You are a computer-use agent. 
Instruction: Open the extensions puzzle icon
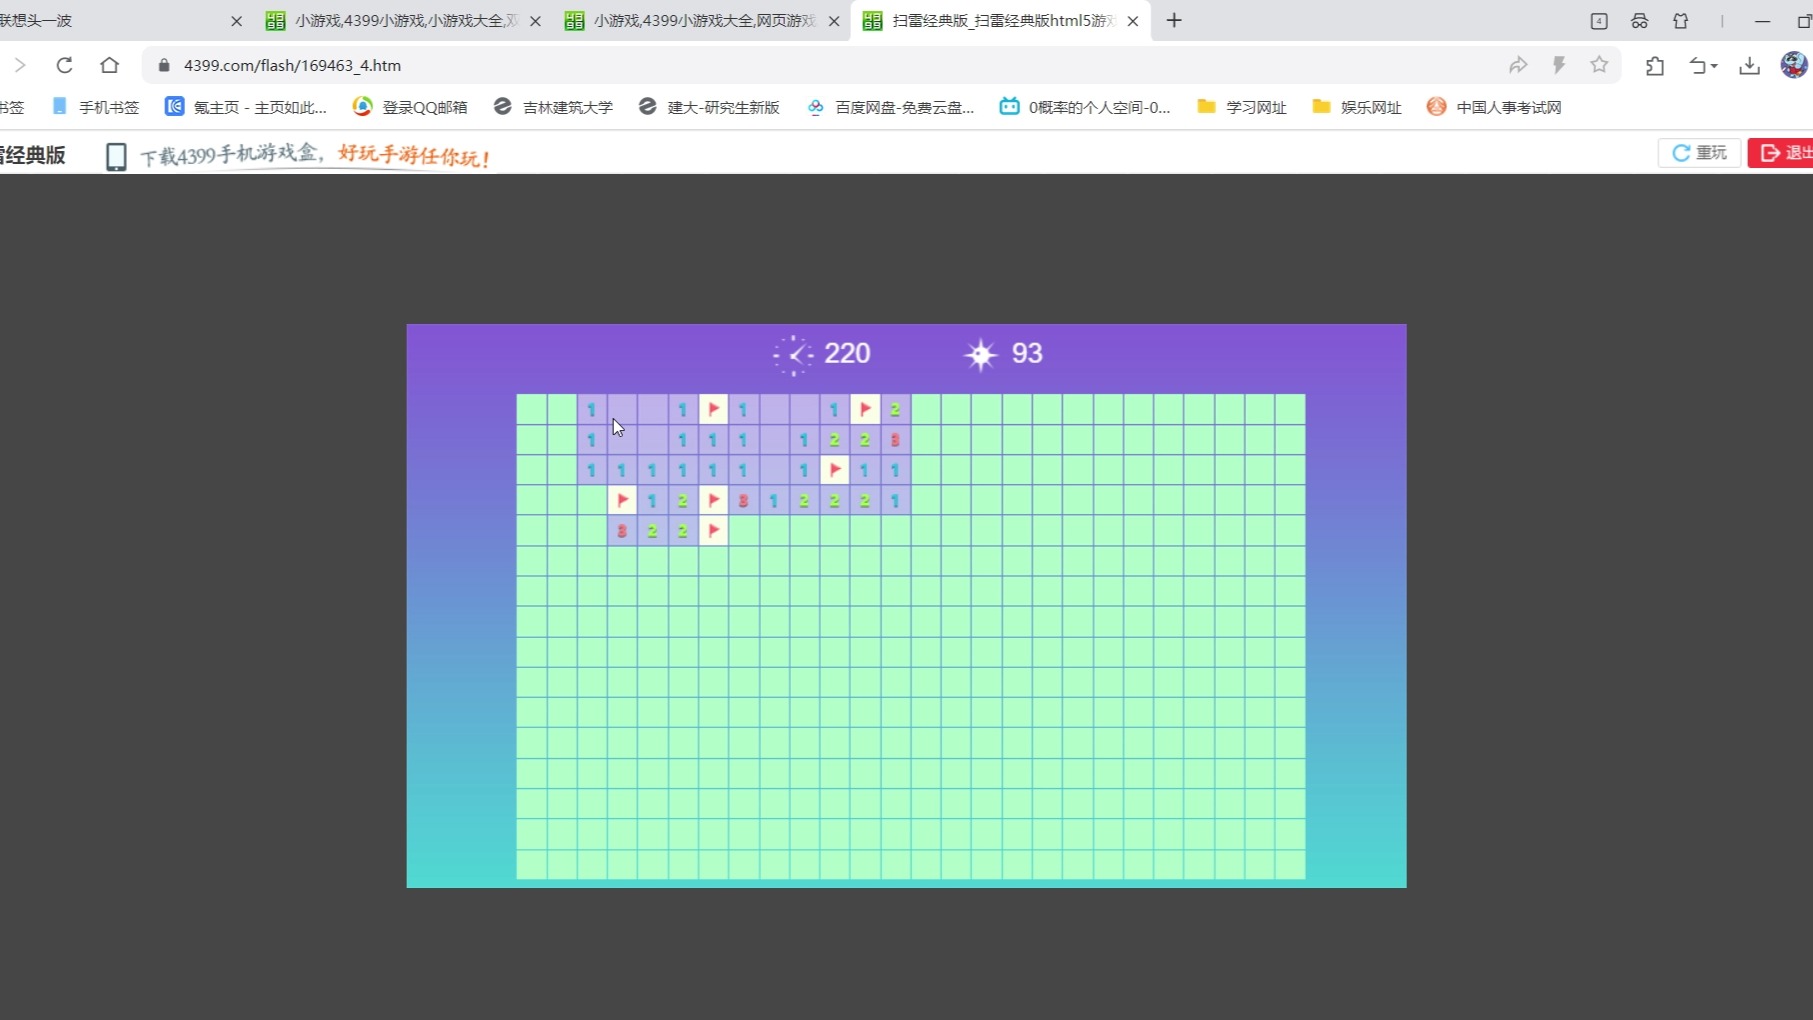pyautogui.click(x=1655, y=65)
